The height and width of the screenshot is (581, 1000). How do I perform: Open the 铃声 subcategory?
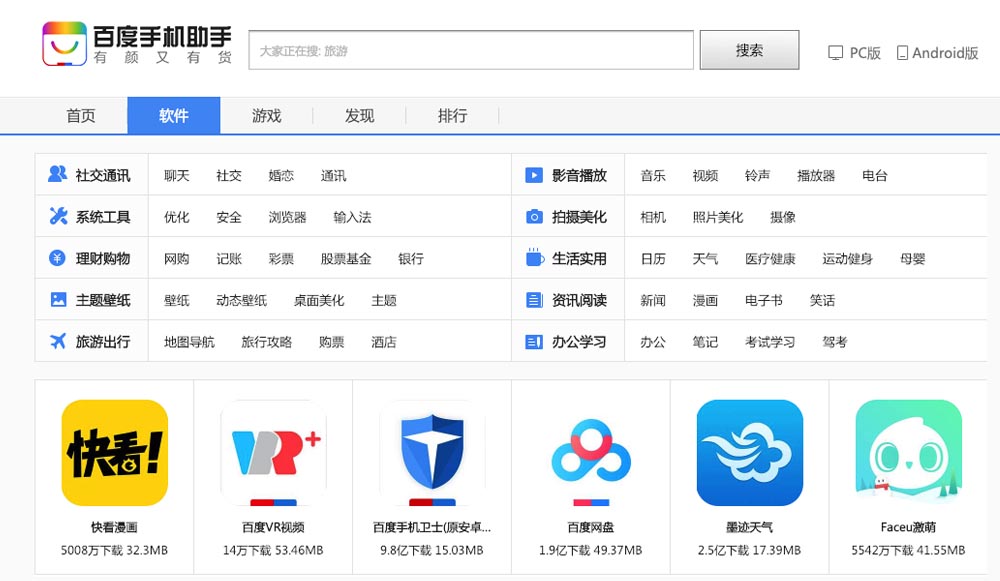pos(758,175)
